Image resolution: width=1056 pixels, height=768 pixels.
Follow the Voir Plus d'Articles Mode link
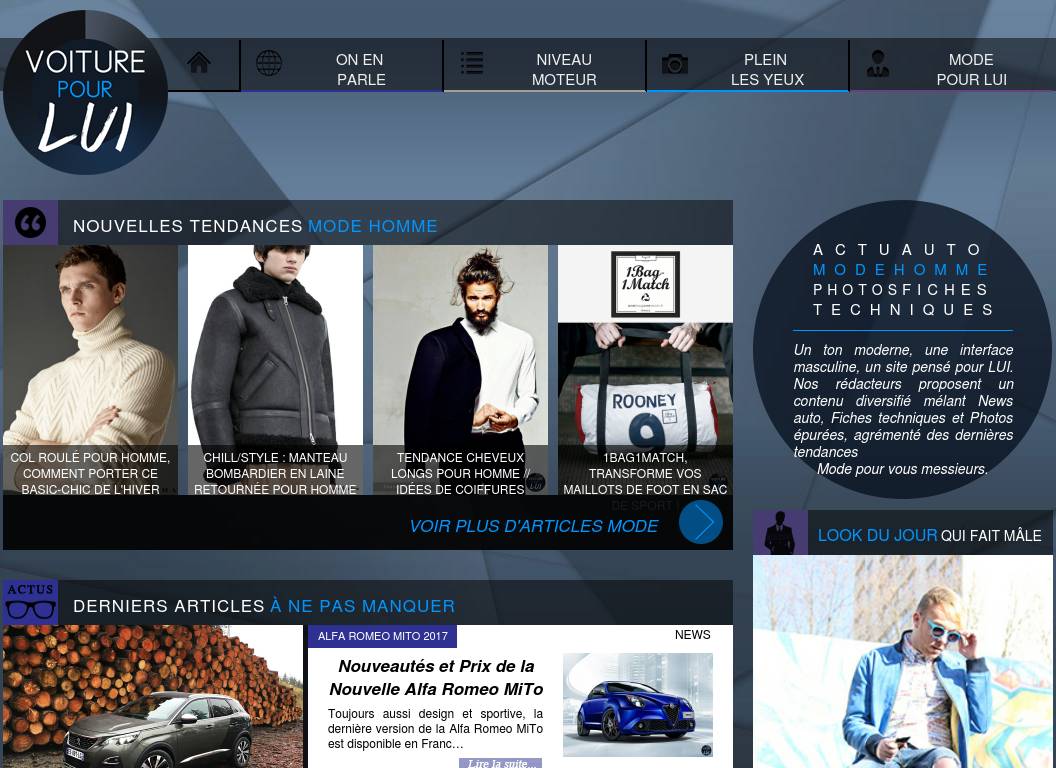pyautogui.click(x=533, y=526)
